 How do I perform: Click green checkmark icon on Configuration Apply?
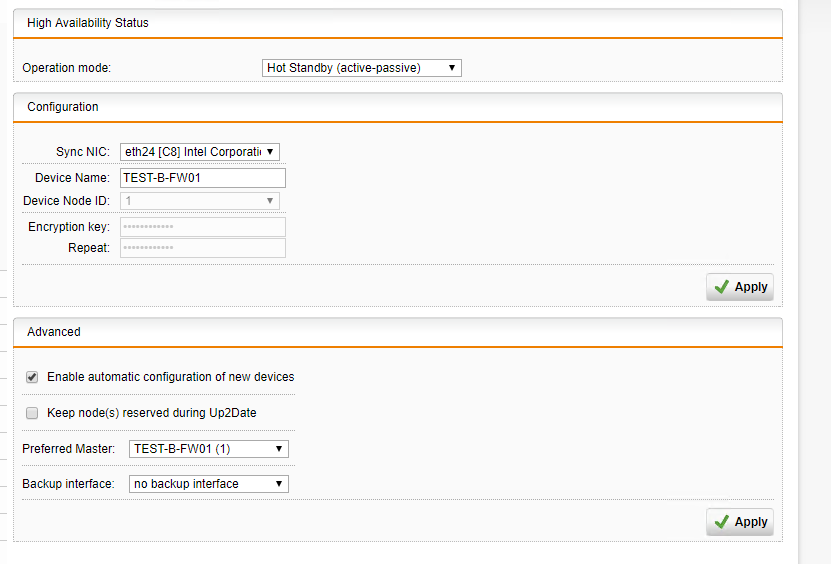[x=722, y=287]
